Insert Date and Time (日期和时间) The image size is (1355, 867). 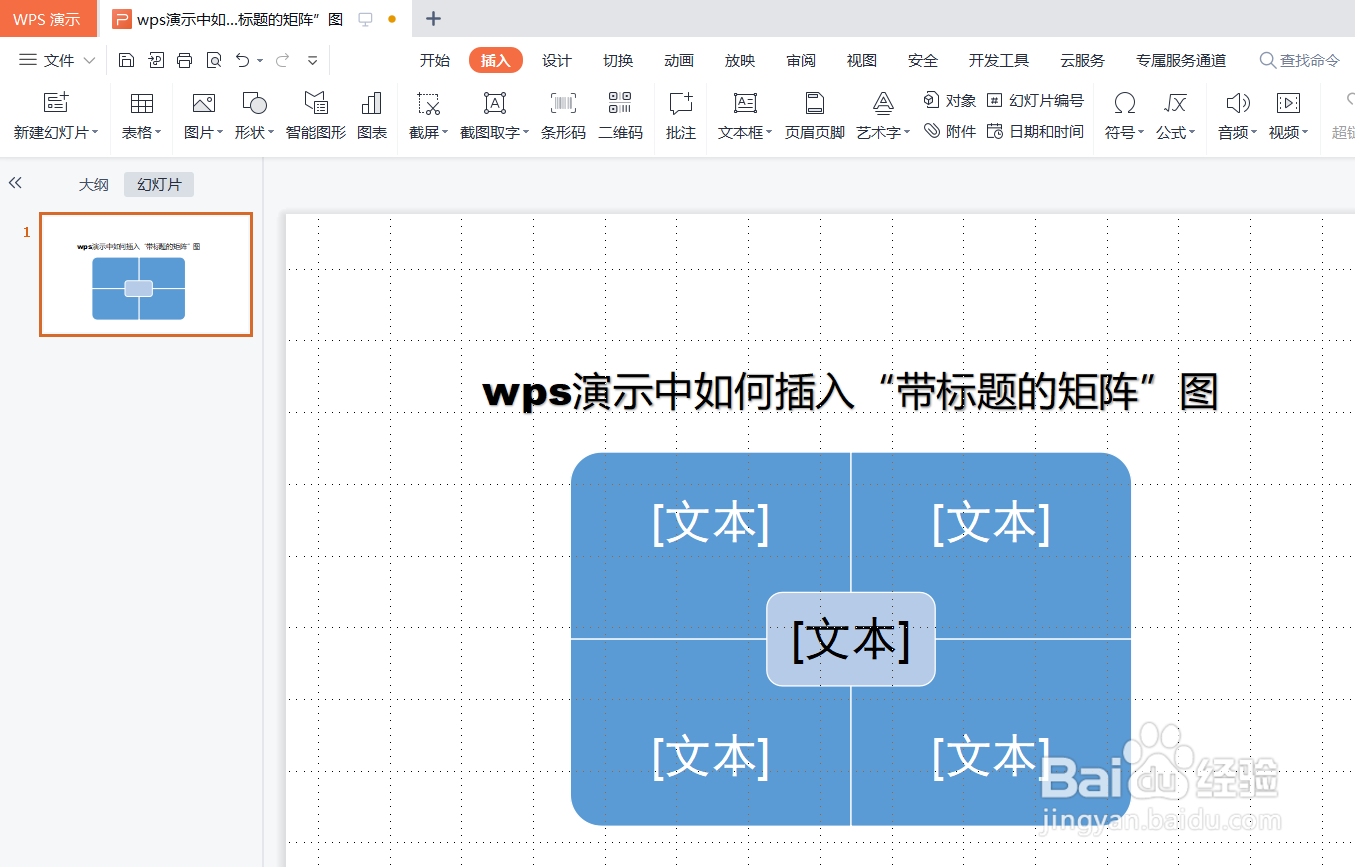click(1035, 131)
